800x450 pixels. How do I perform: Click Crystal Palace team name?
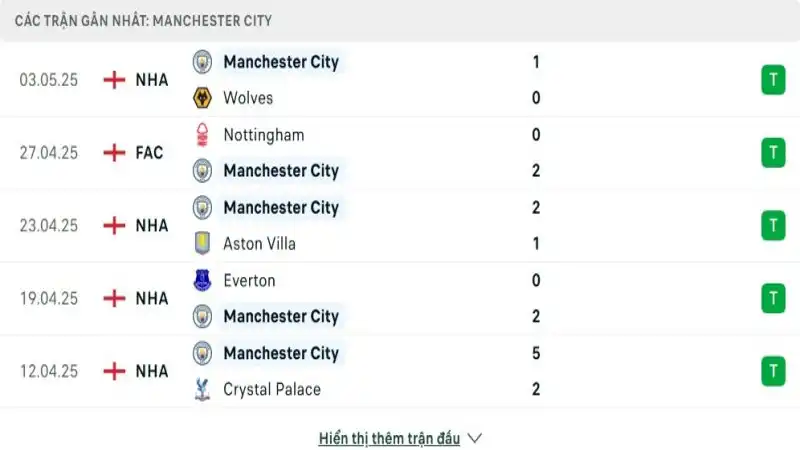pyautogui.click(x=272, y=389)
